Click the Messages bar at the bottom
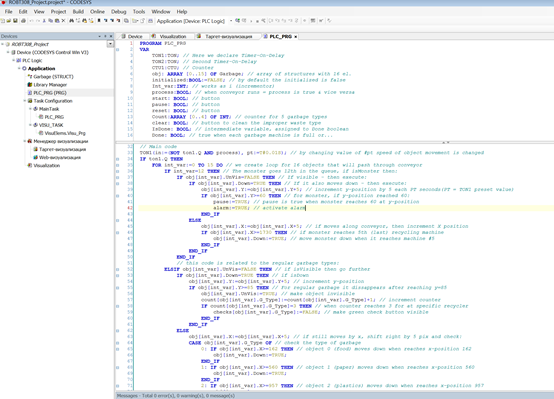554x399 pixels. (334, 395)
